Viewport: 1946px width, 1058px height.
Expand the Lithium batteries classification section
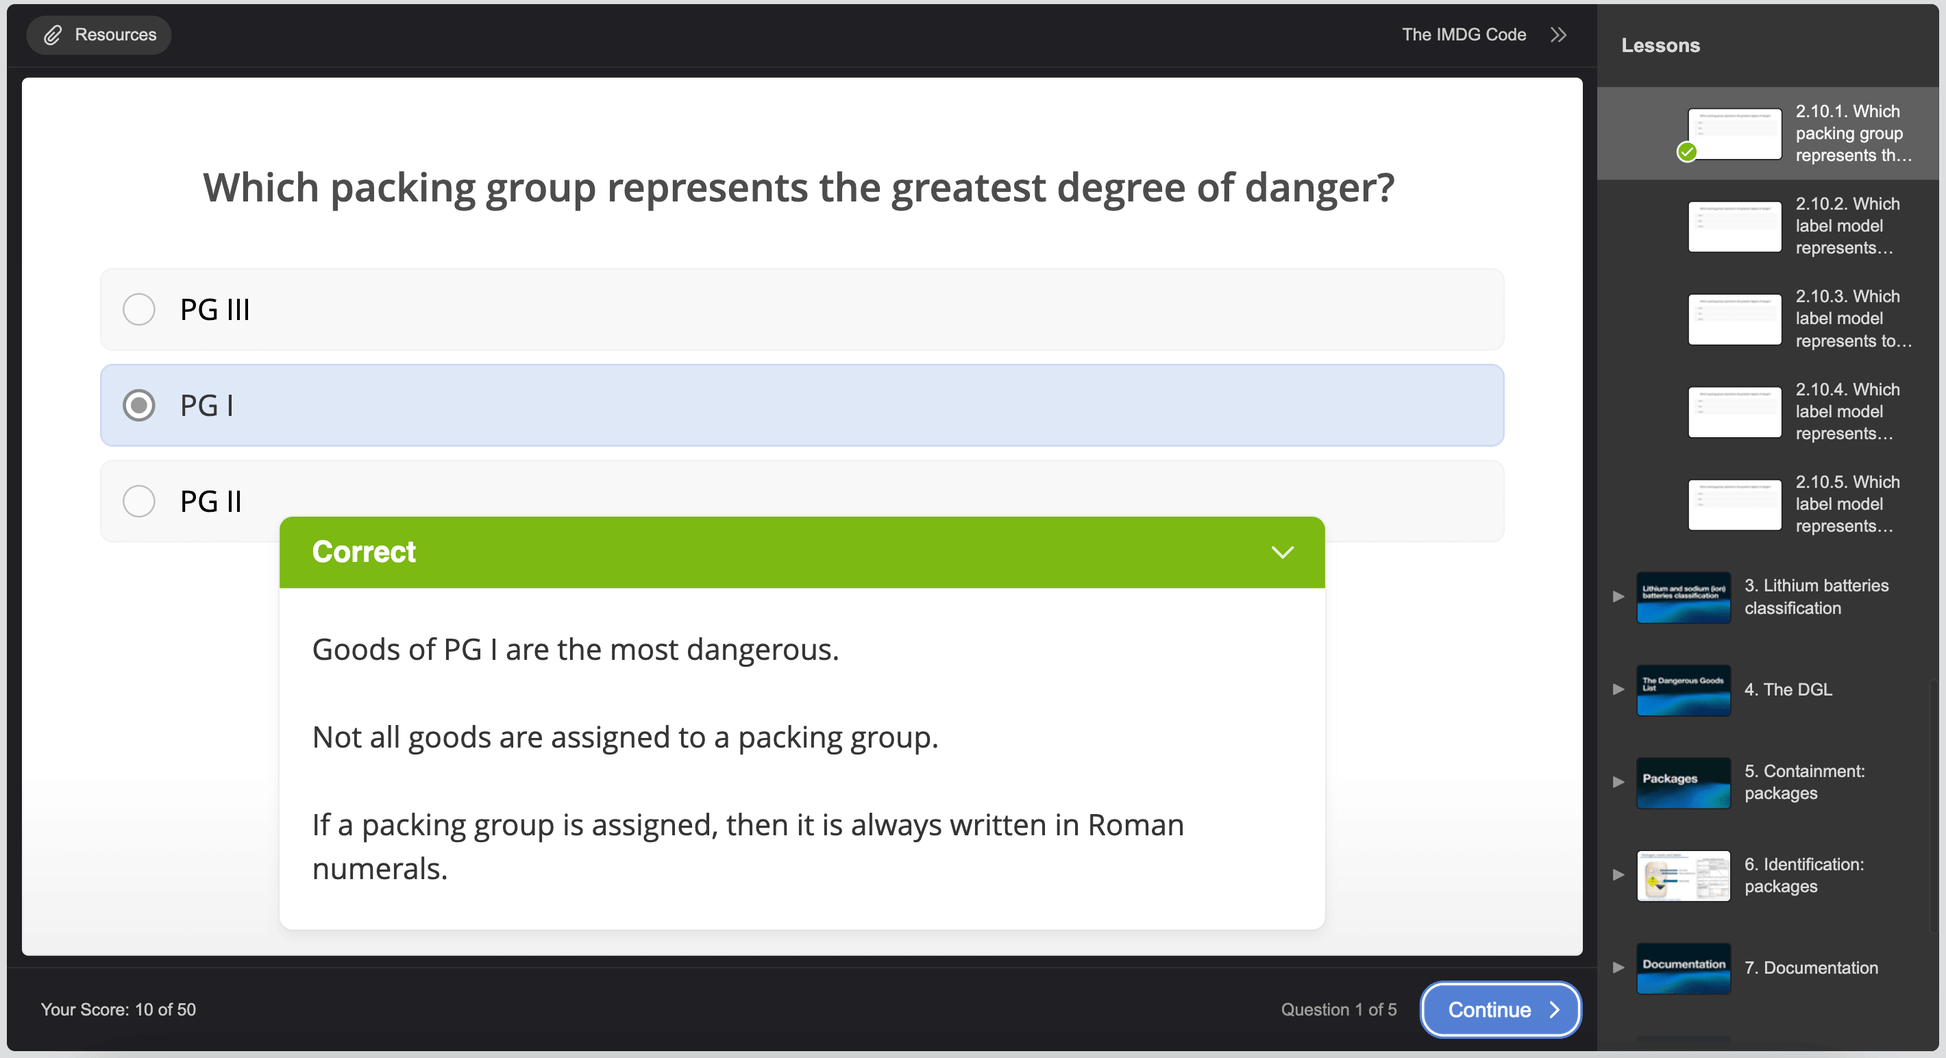[1618, 597]
